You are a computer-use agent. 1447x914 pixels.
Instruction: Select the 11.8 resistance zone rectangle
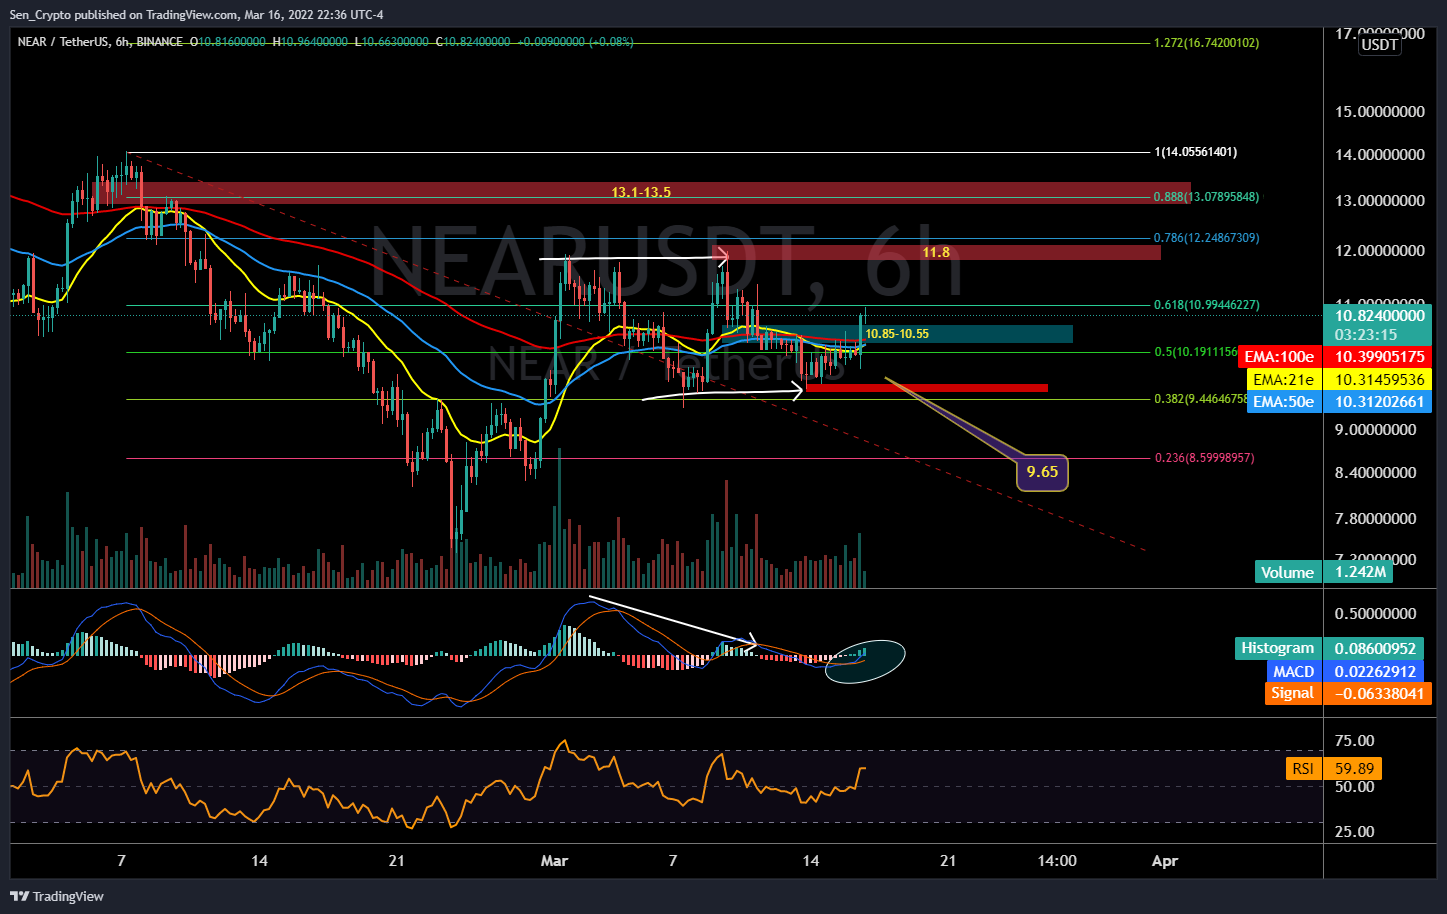[936, 252]
